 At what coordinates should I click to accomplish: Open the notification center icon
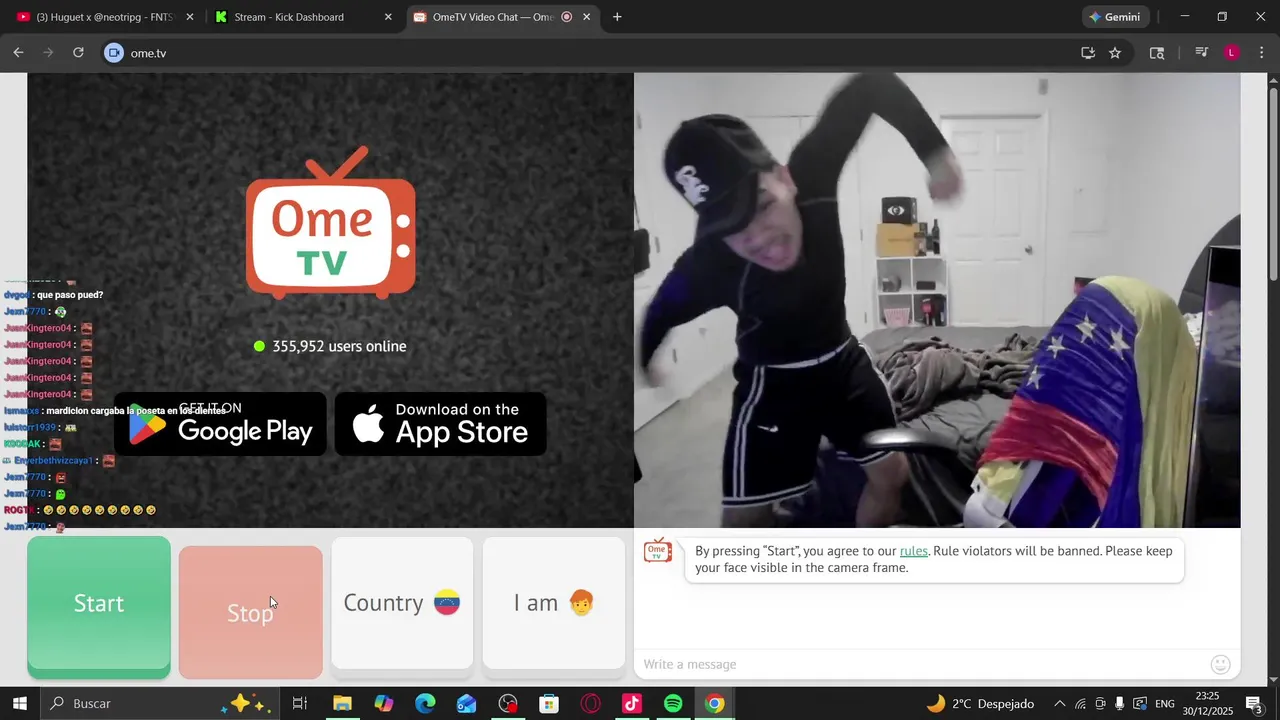pyautogui.click(x=1254, y=703)
